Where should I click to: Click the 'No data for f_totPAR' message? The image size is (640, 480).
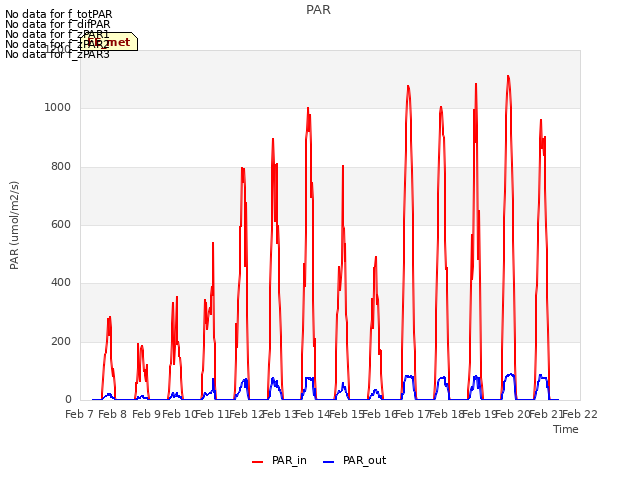(x=58, y=14)
